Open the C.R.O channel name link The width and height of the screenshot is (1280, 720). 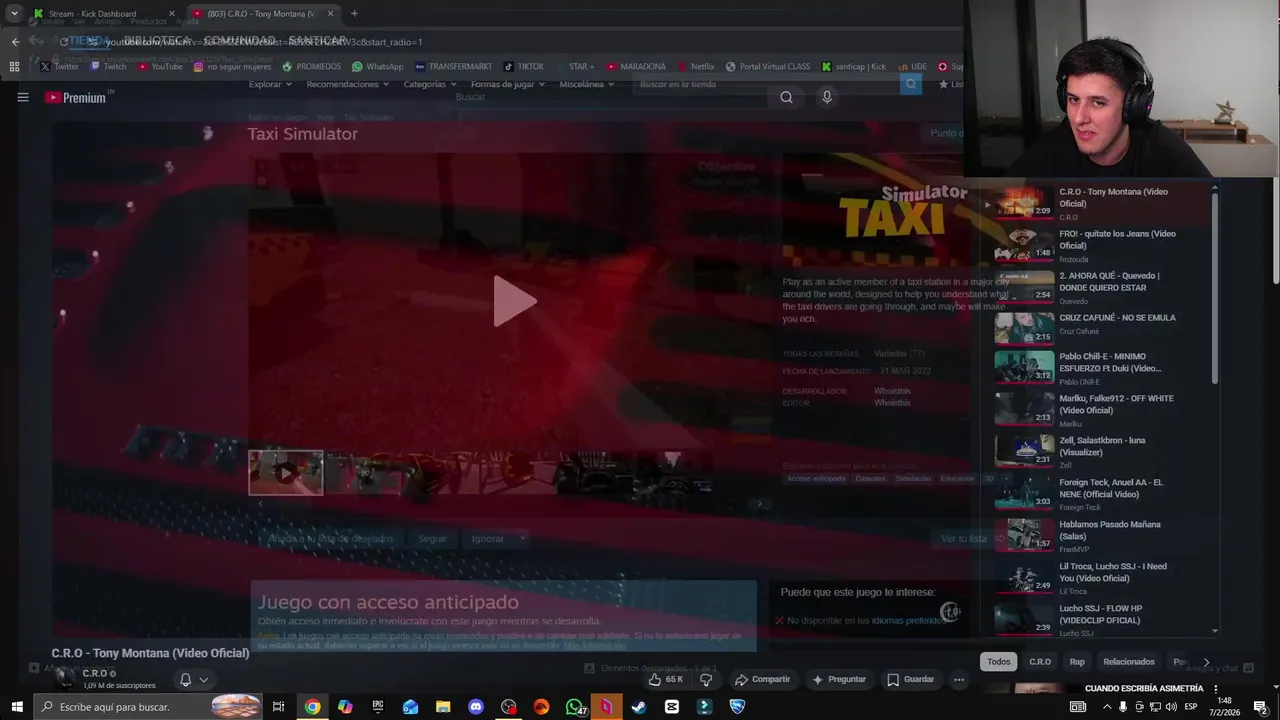coord(95,673)
